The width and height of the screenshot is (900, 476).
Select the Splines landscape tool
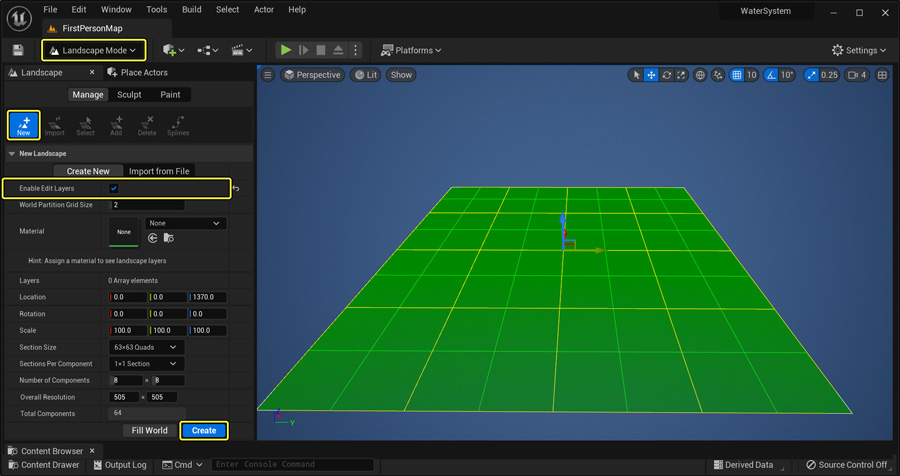tap(178, 124)
